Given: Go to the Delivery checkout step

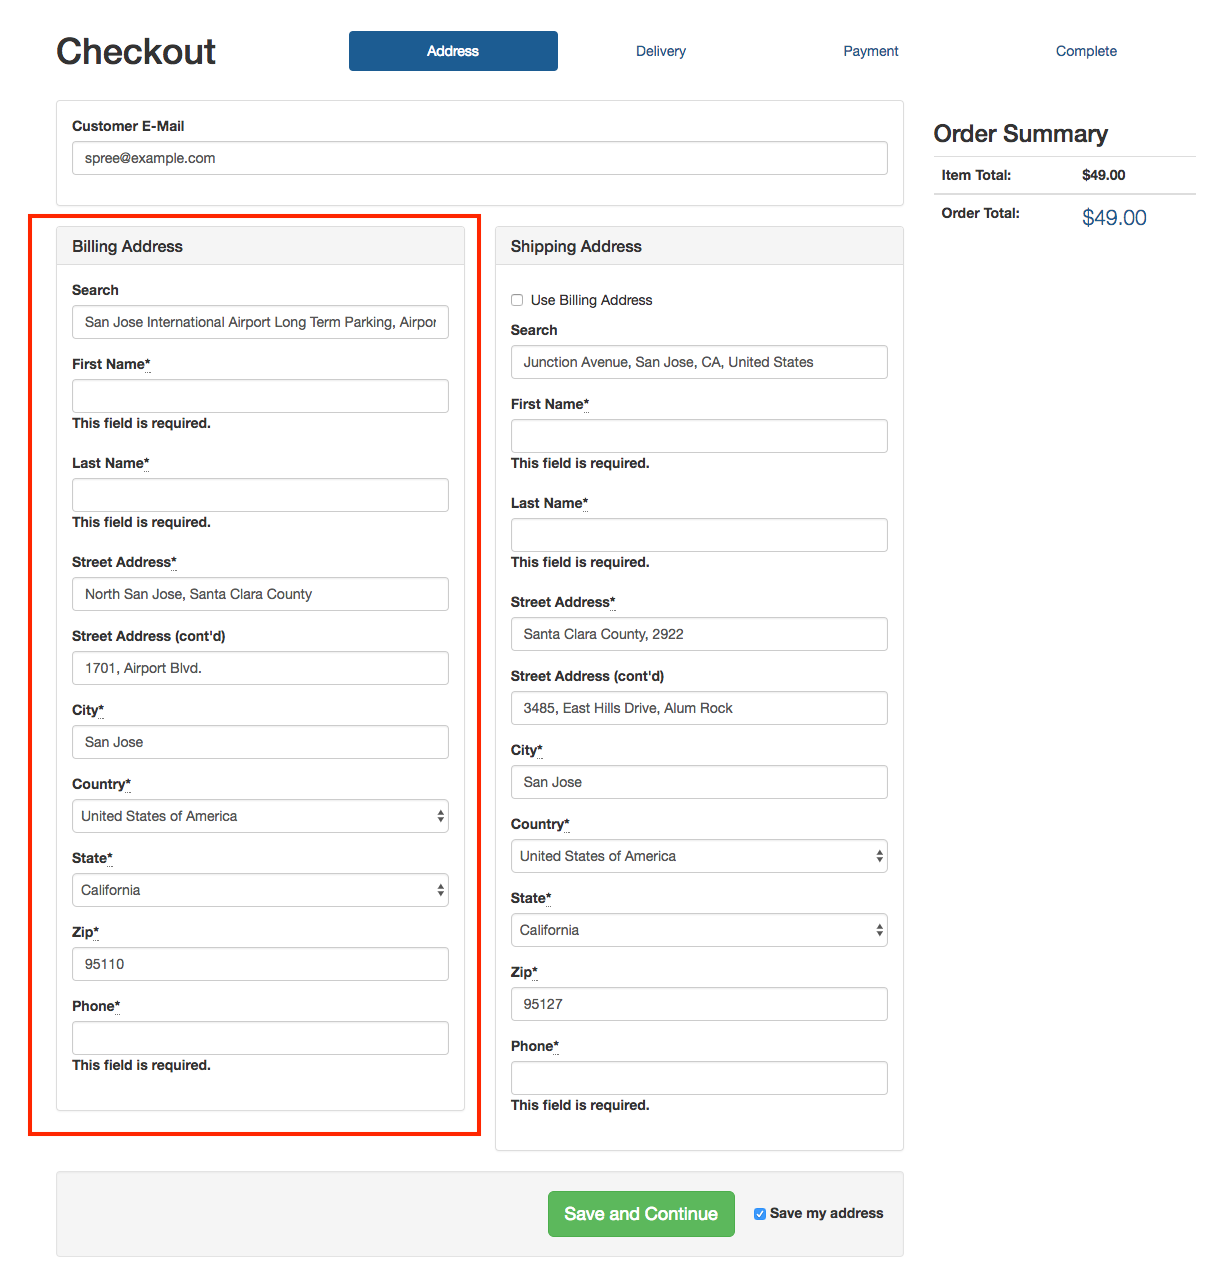Looking at the screenshot, I should (x=661, y=51).
